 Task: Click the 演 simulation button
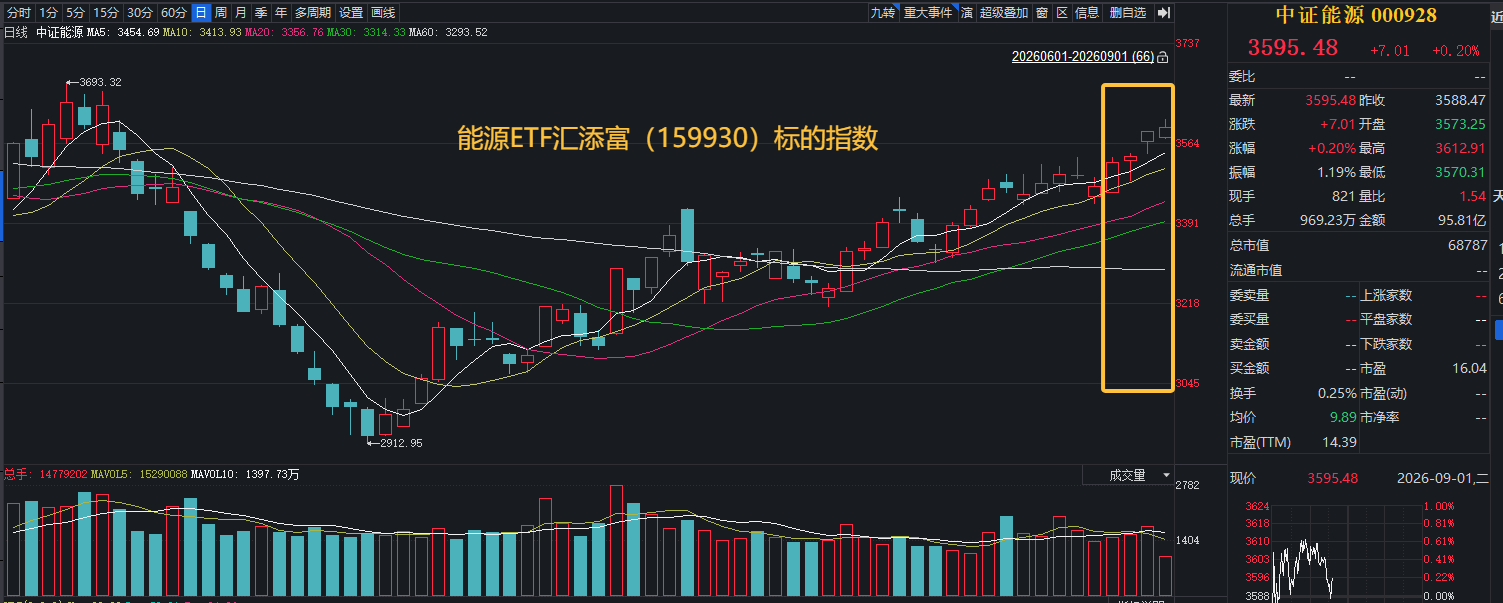(x=967, y=13)
